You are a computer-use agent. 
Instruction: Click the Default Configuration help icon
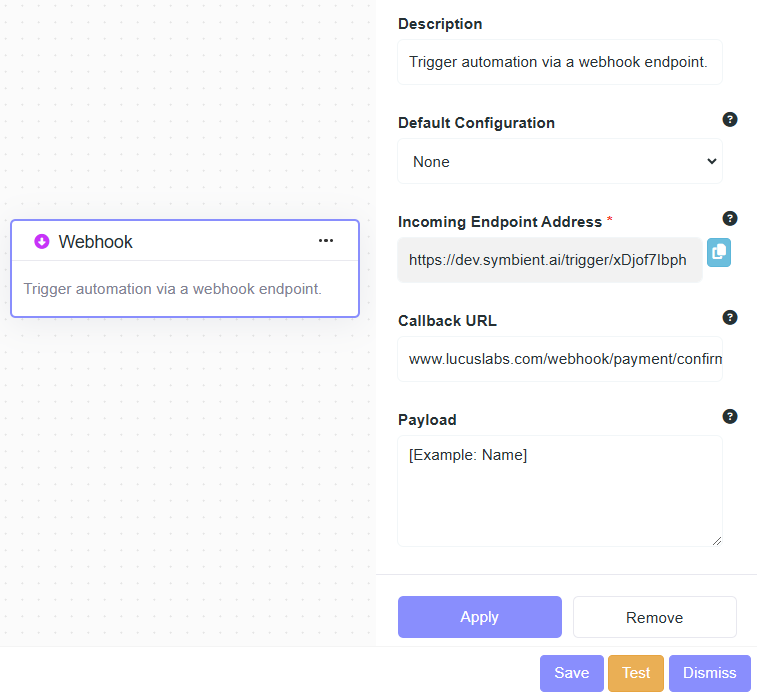(730, 120)
